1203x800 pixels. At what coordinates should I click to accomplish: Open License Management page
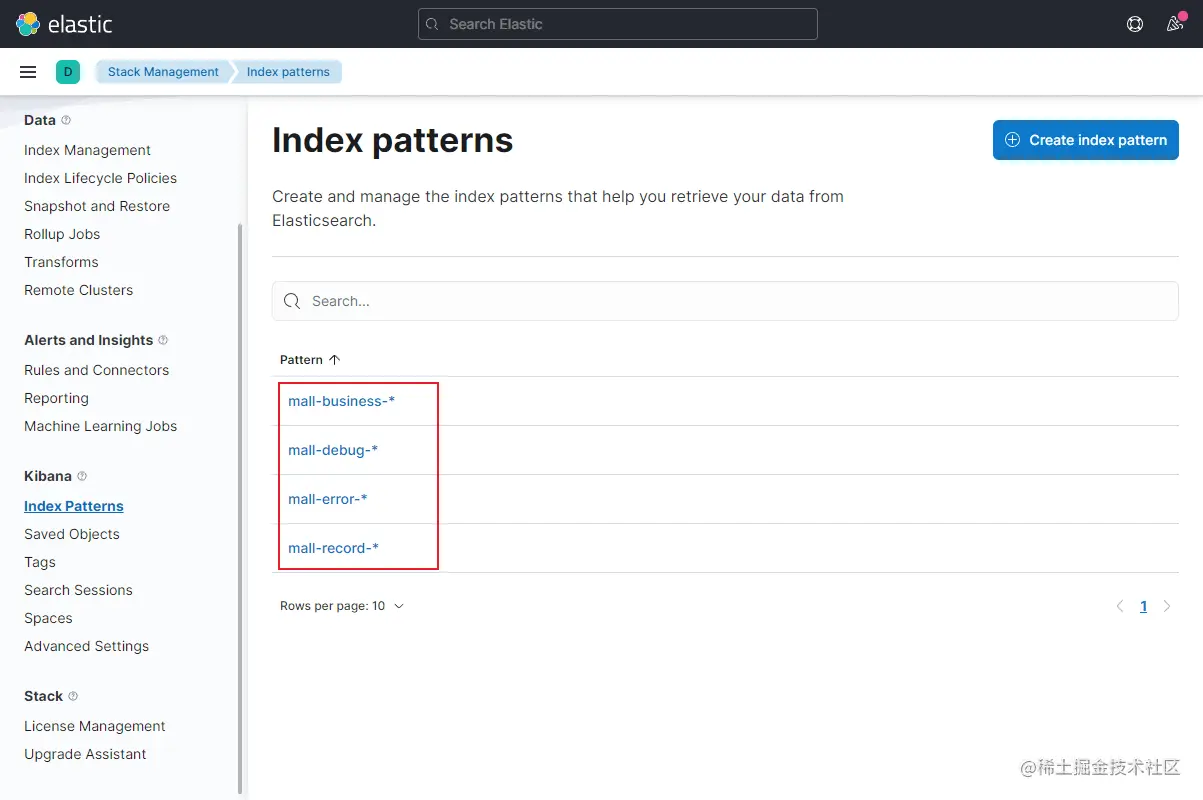point(95,726)
